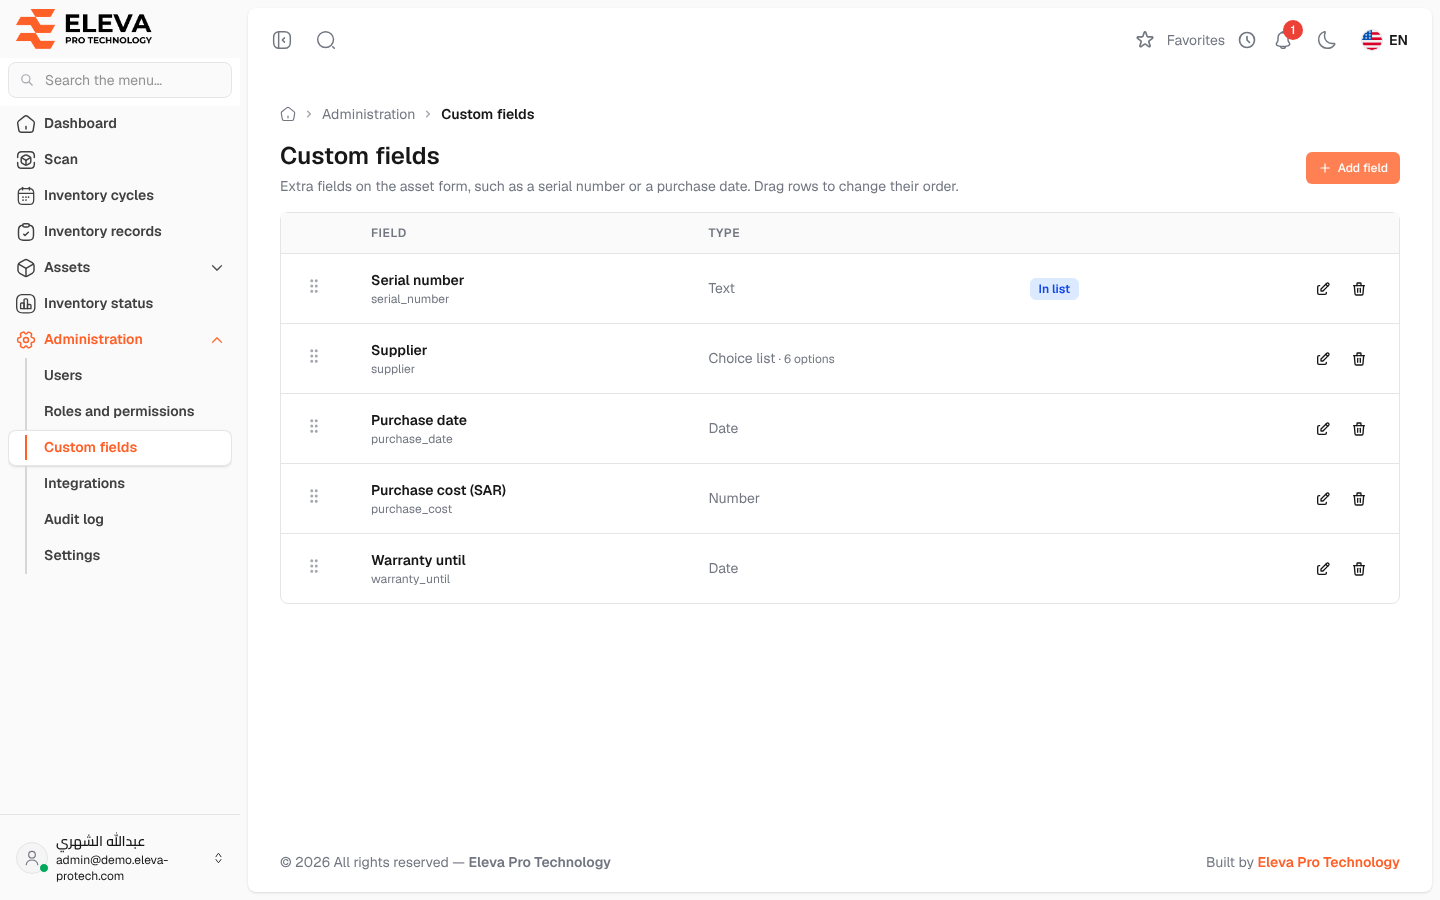
Task: Click the Warranty until drag handle
Action: 314,566
